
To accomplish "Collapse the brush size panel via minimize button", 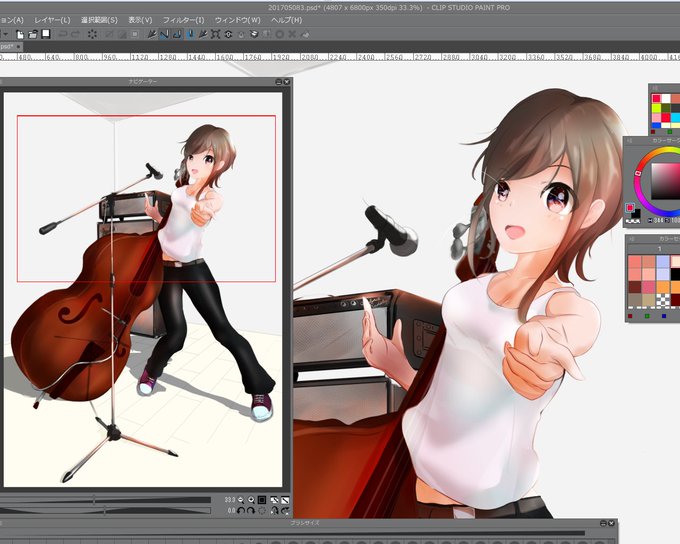I will [604, 524].
